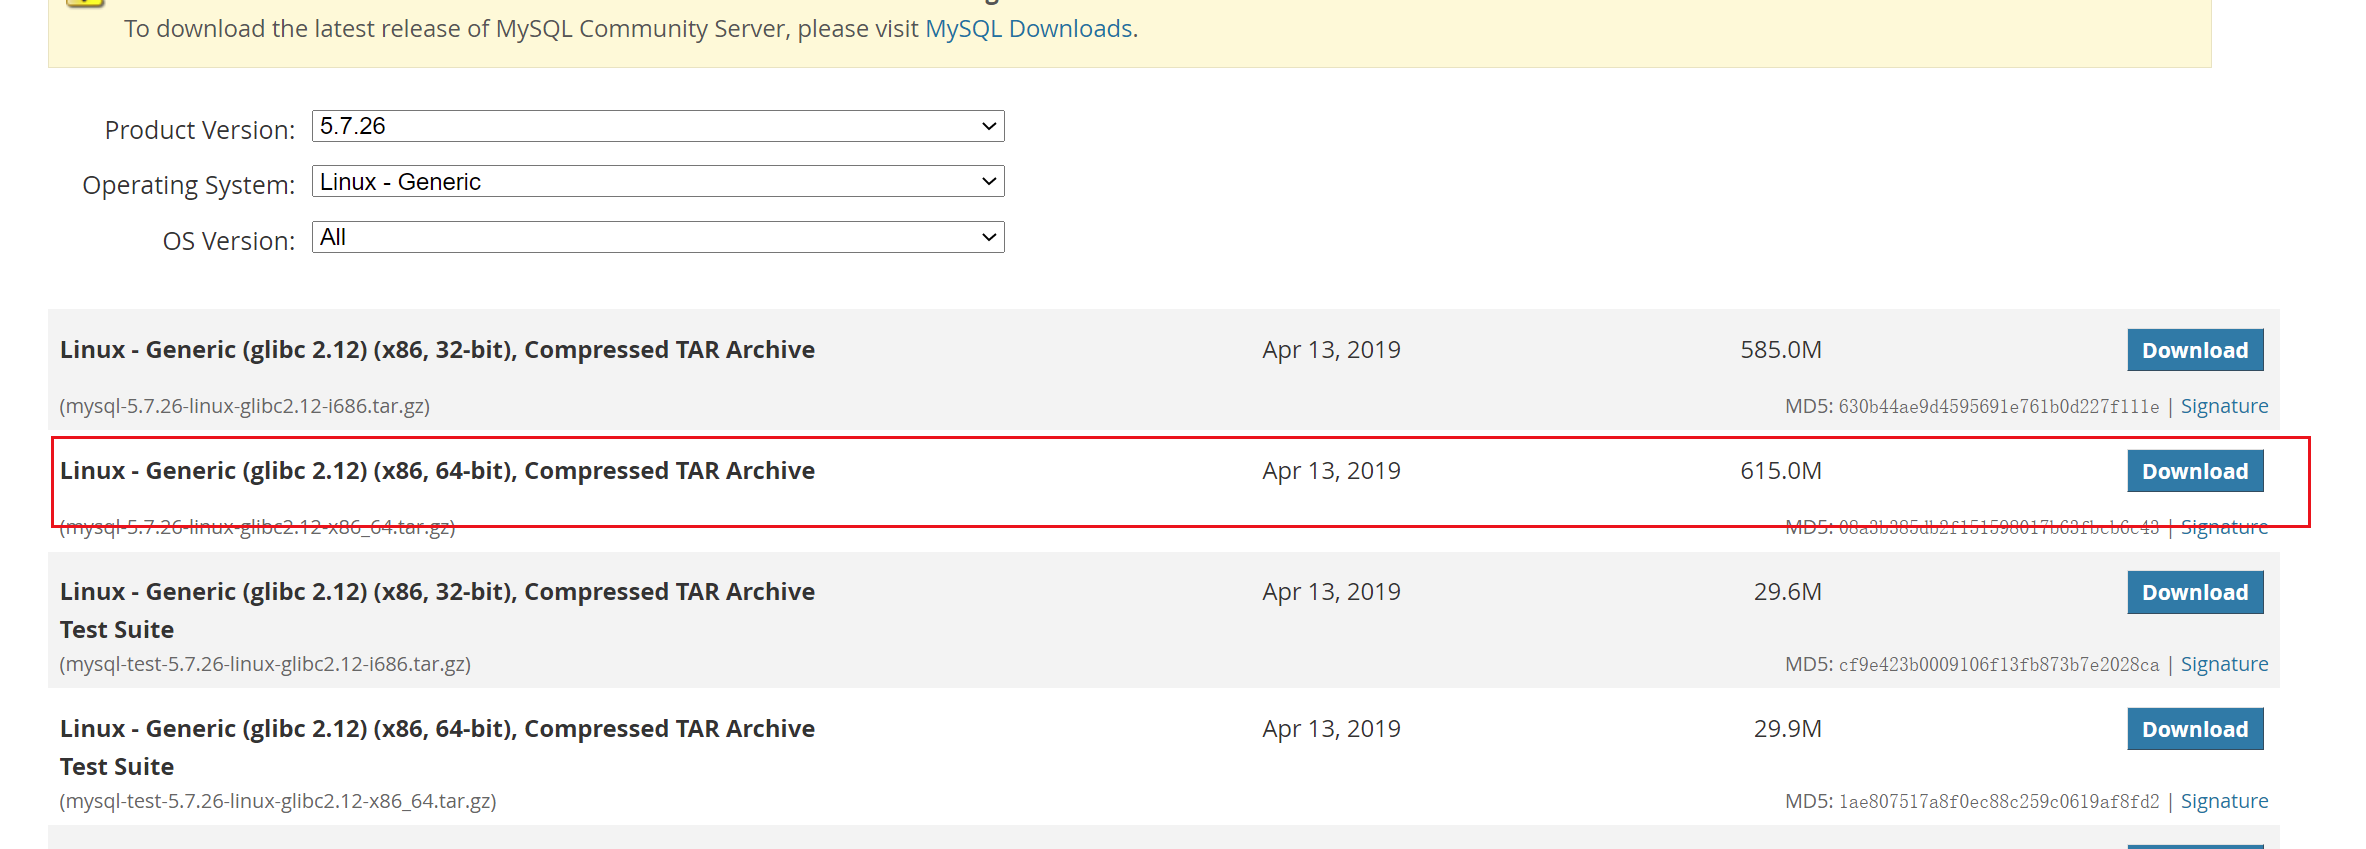Viewport: 2366px width, 849px height.
Task: Download the 29.6M 32-bit Test Suite archive
Action: (2195, 592)
